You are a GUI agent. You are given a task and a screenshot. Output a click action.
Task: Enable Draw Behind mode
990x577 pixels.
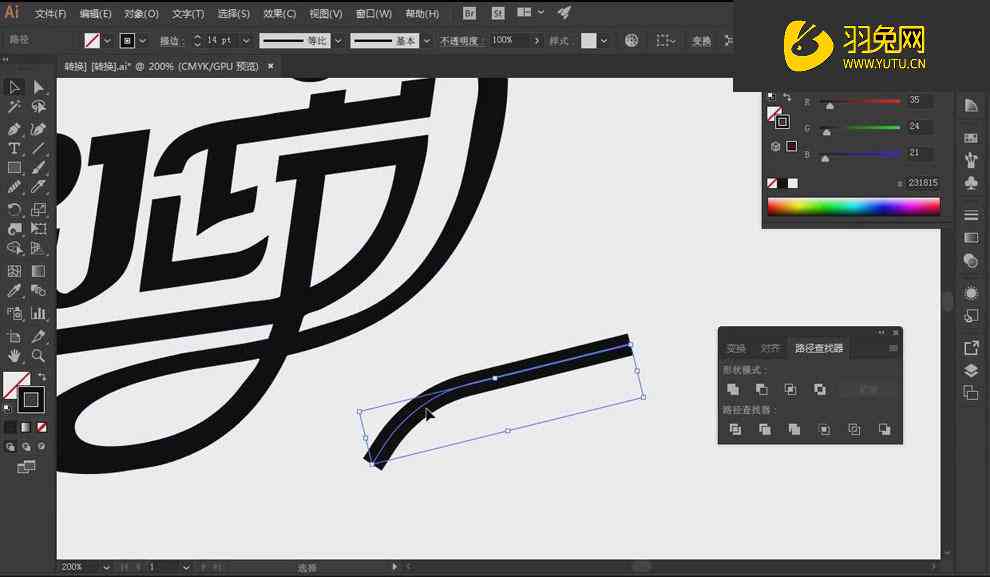pos(26,446)
